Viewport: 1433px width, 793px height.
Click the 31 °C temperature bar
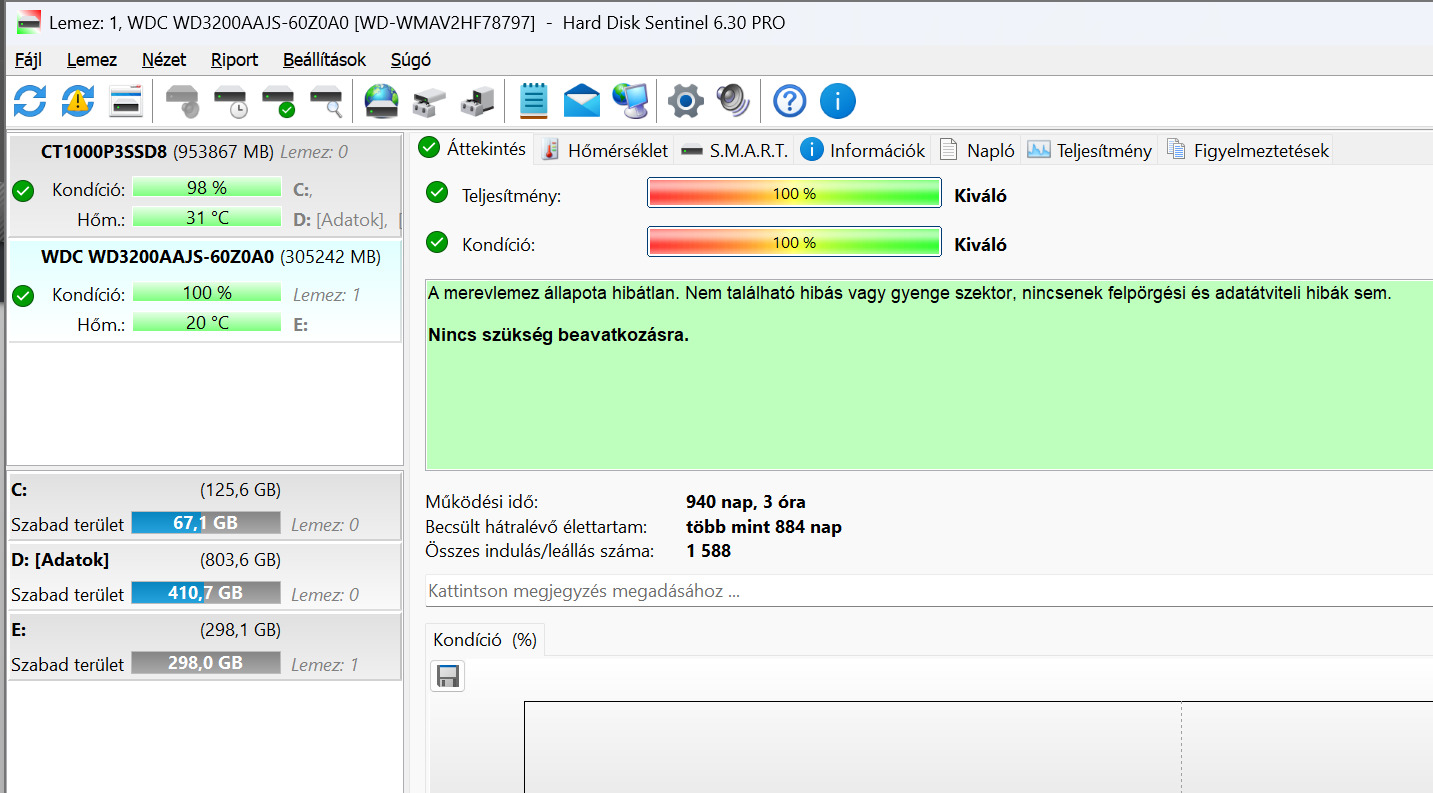coord(207,217)
